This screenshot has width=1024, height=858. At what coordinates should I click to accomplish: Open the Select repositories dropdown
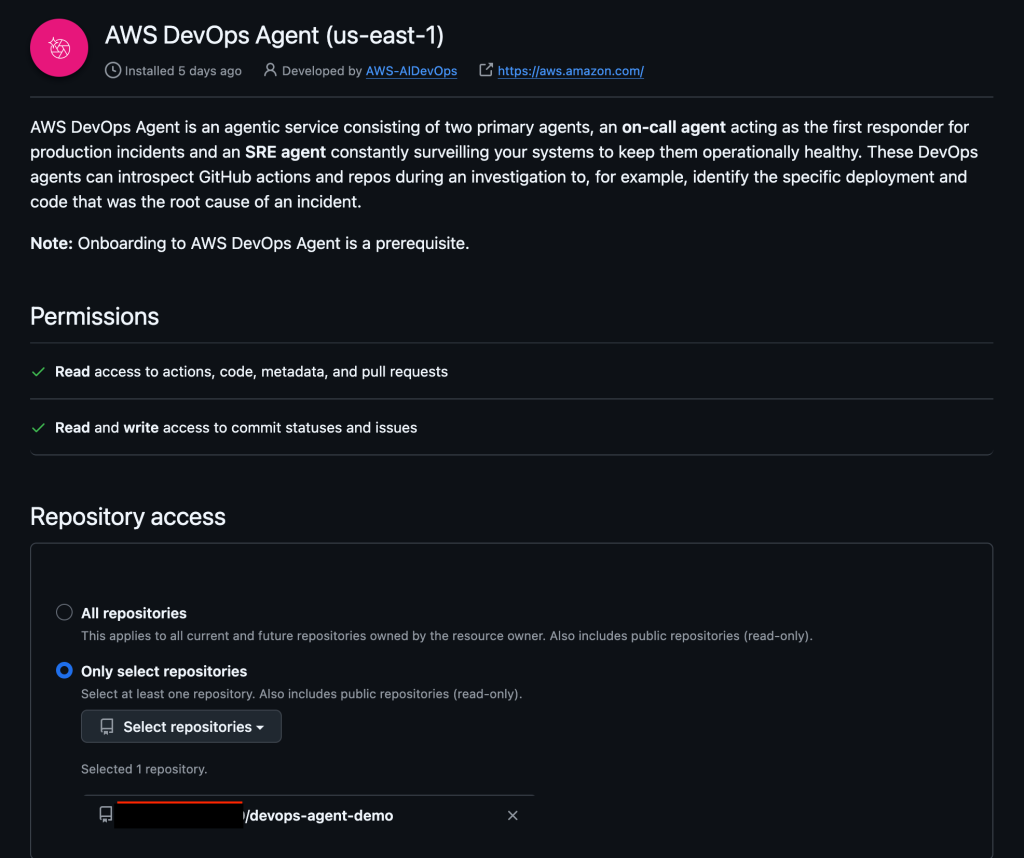tap(181, 727)
